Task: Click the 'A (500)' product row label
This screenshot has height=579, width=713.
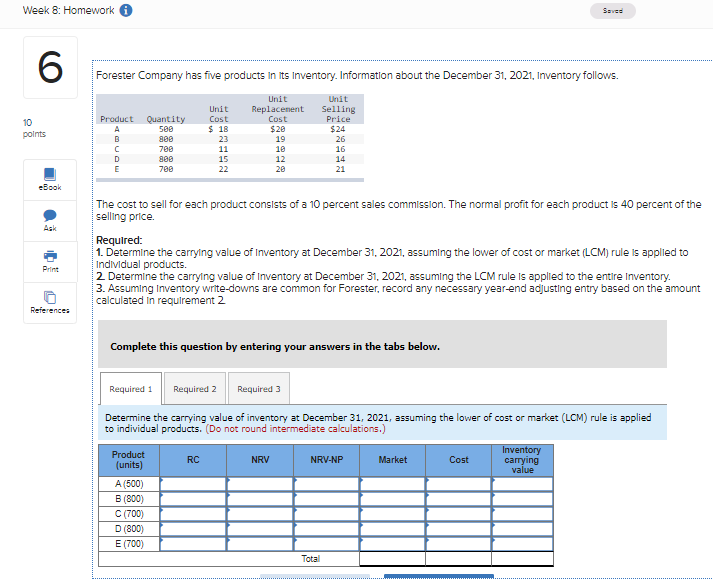Action: click(x=129, y=484)
